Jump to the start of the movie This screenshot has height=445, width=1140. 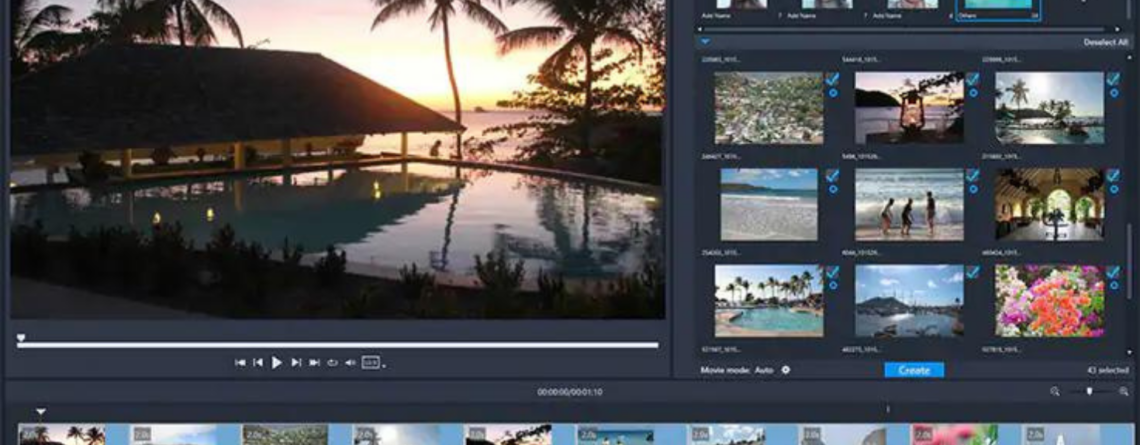240,362
